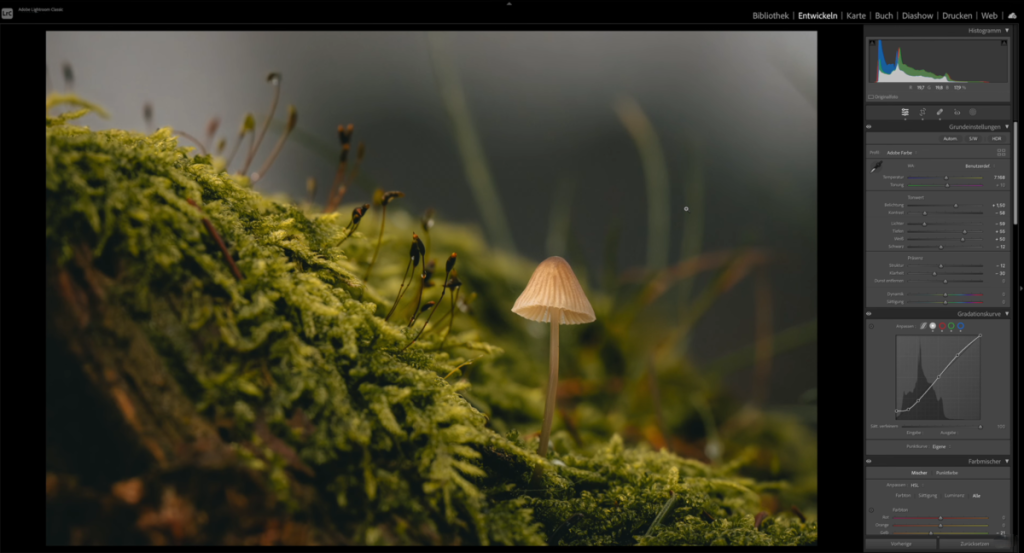Switch to the Karte module
The height and width of the screenshot is (553, 1024).
pyautogui.click(x=856, y=16)
